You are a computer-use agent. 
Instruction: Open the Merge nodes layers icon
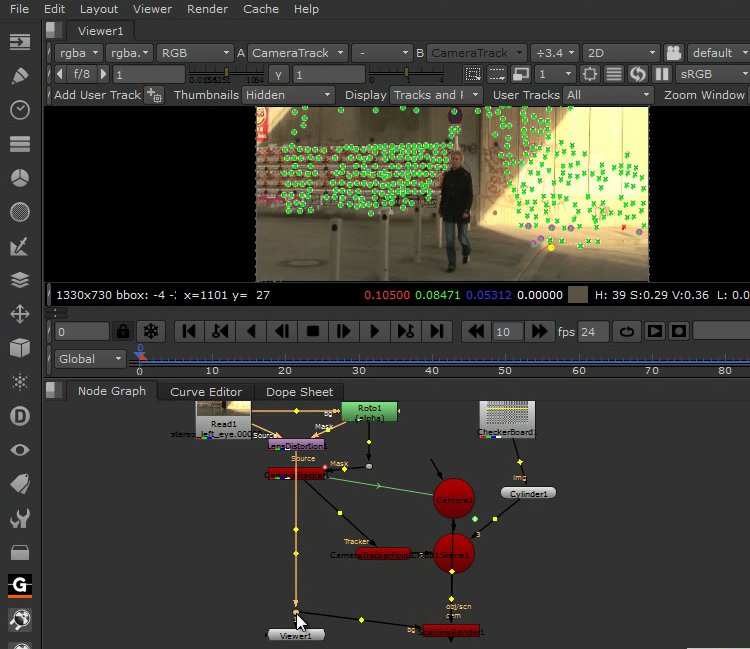click(20, 280)
